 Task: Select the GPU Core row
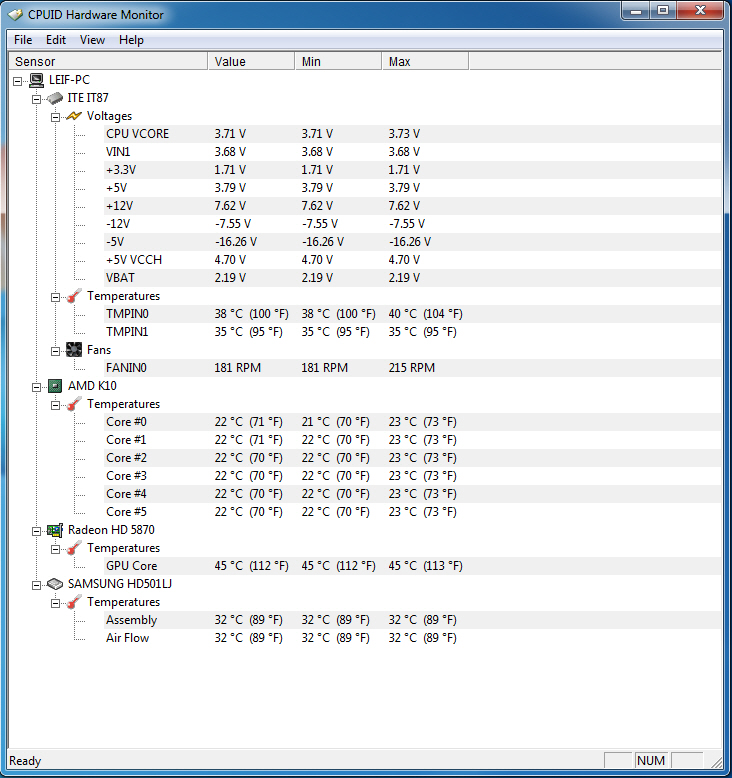(x=412, y=566)
